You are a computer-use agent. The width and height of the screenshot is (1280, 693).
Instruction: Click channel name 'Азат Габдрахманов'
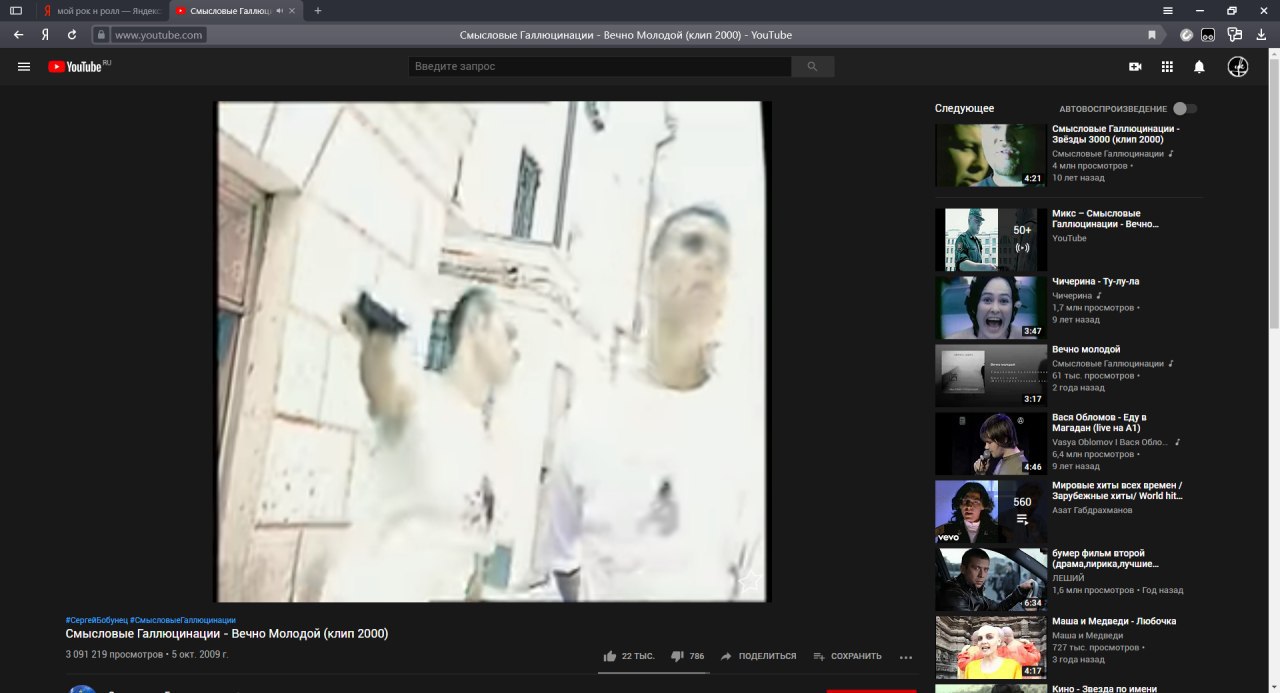pyautogui.click(x=1092, y=510)
